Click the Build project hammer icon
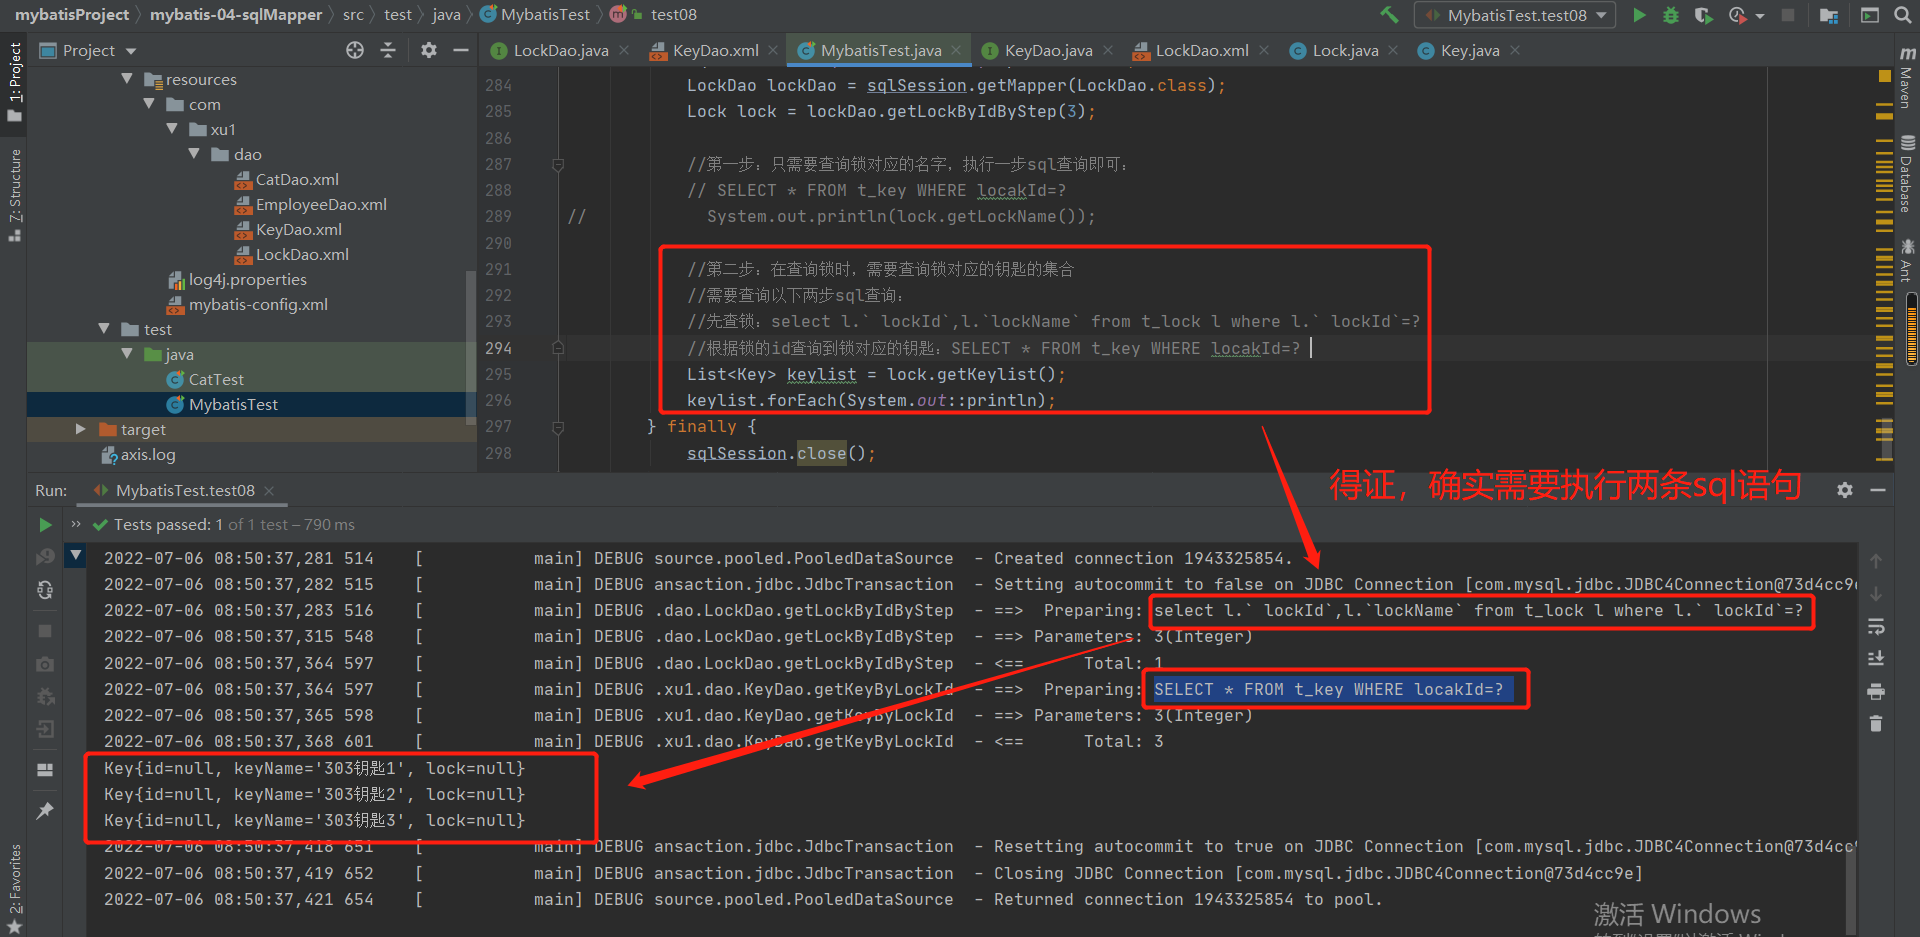Image resolution: width=1920 pixels, height=937 pixels. coord(1390,15)
